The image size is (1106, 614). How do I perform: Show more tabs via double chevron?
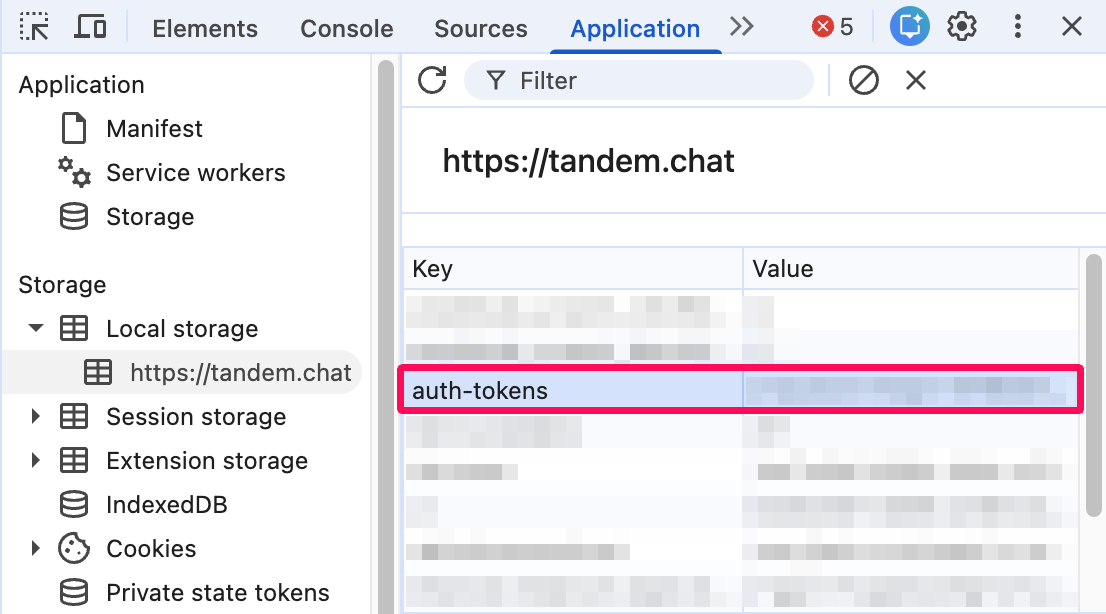click(741, 27)
